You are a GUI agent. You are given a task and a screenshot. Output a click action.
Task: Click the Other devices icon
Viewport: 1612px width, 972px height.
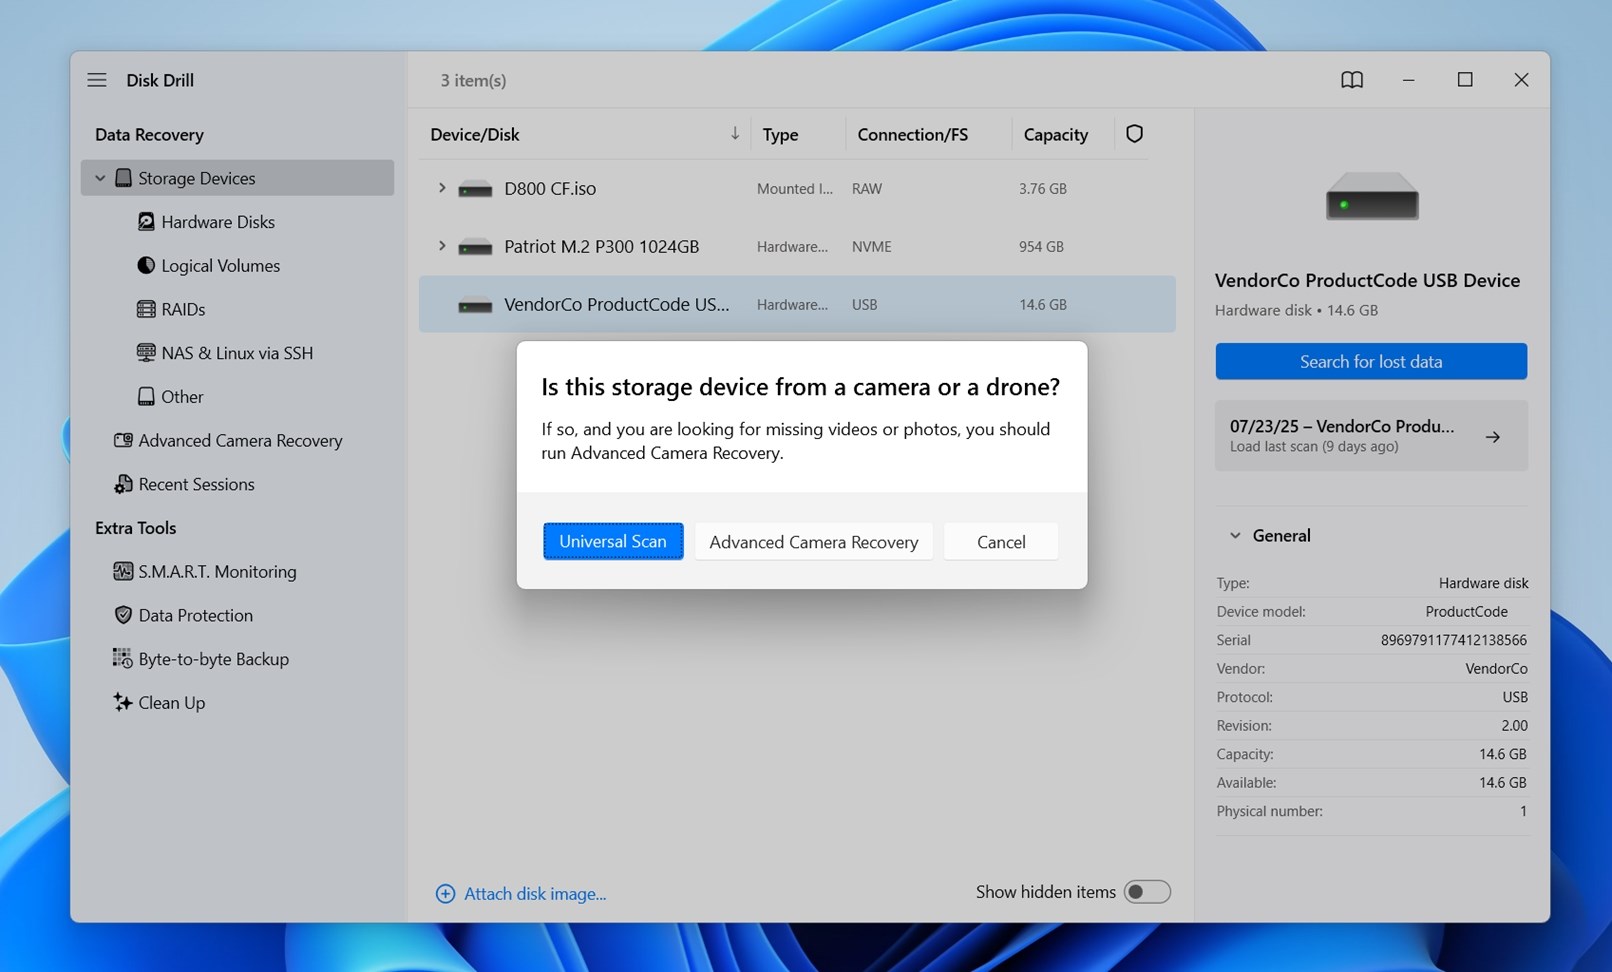(146, 396)
